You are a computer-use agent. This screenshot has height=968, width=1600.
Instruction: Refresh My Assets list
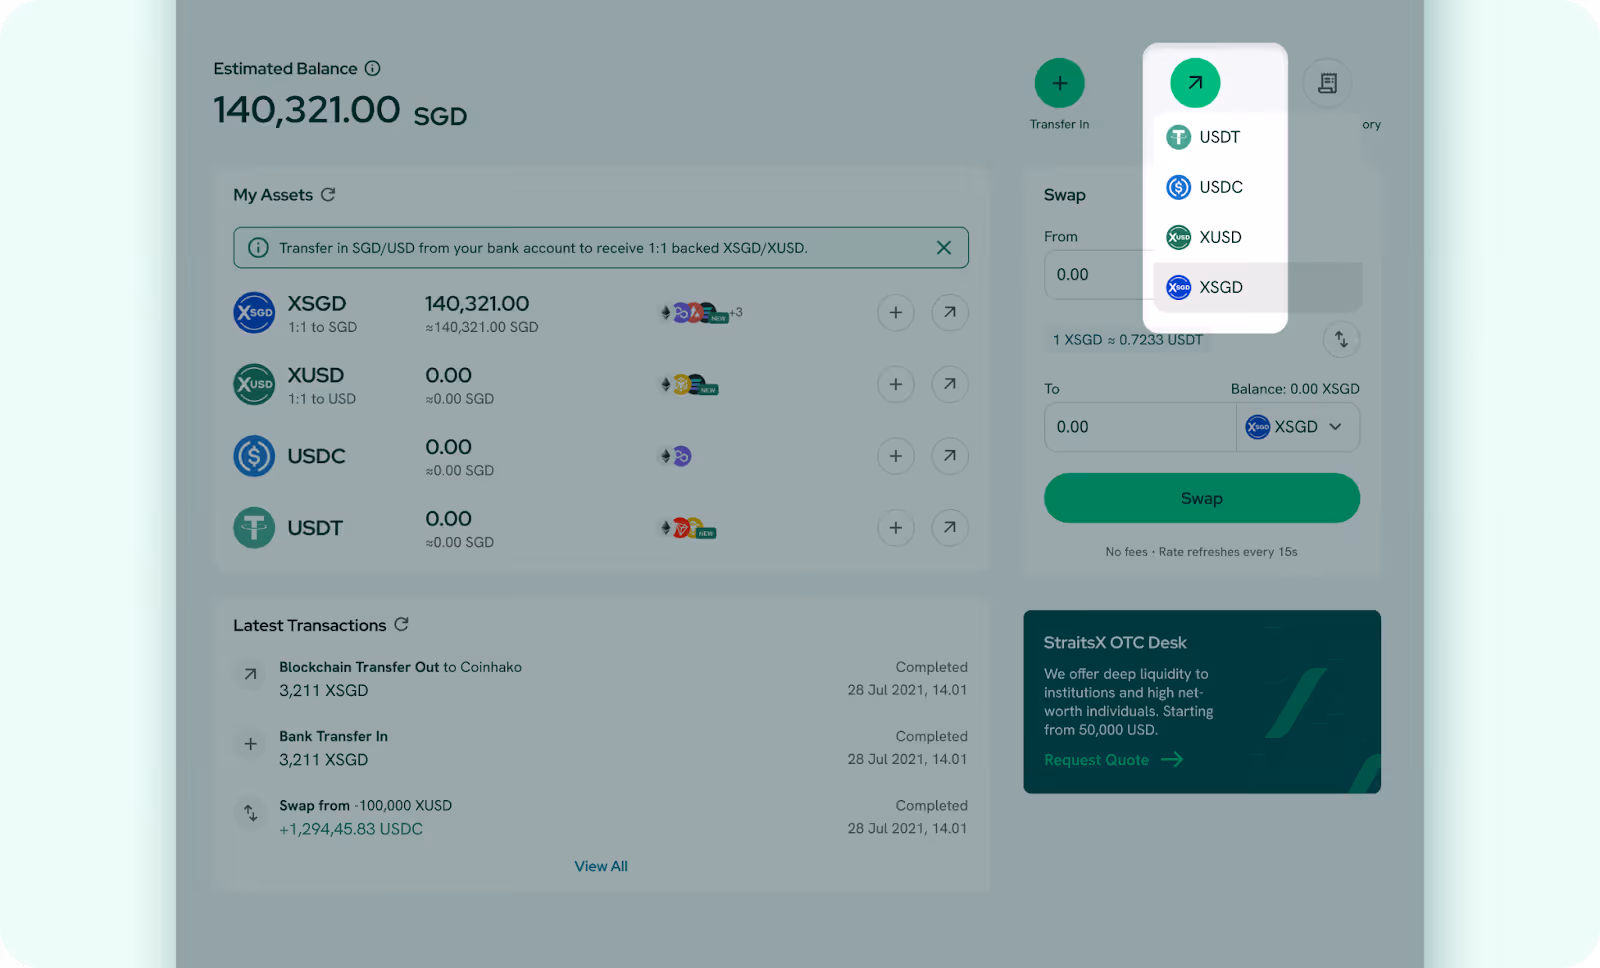328,195
